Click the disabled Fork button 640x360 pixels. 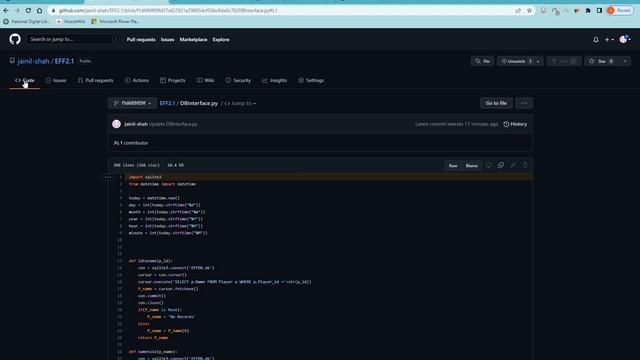click(x=564, y=61)
